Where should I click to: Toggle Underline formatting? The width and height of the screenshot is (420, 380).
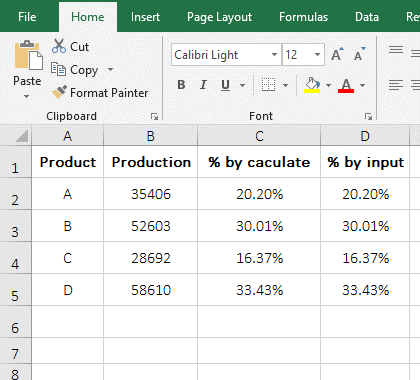point(225,85)
